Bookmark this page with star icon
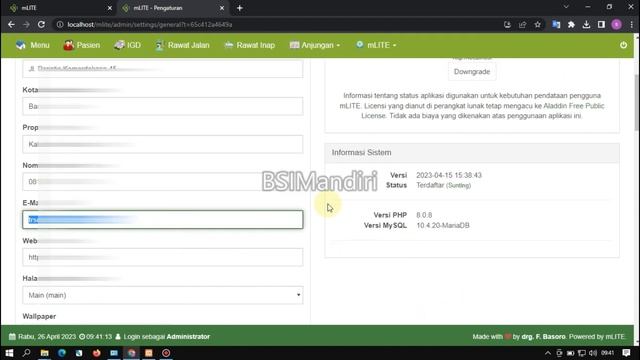Image resolution: width=640 pixels, height=360 pixels. (x=538, y=24)
